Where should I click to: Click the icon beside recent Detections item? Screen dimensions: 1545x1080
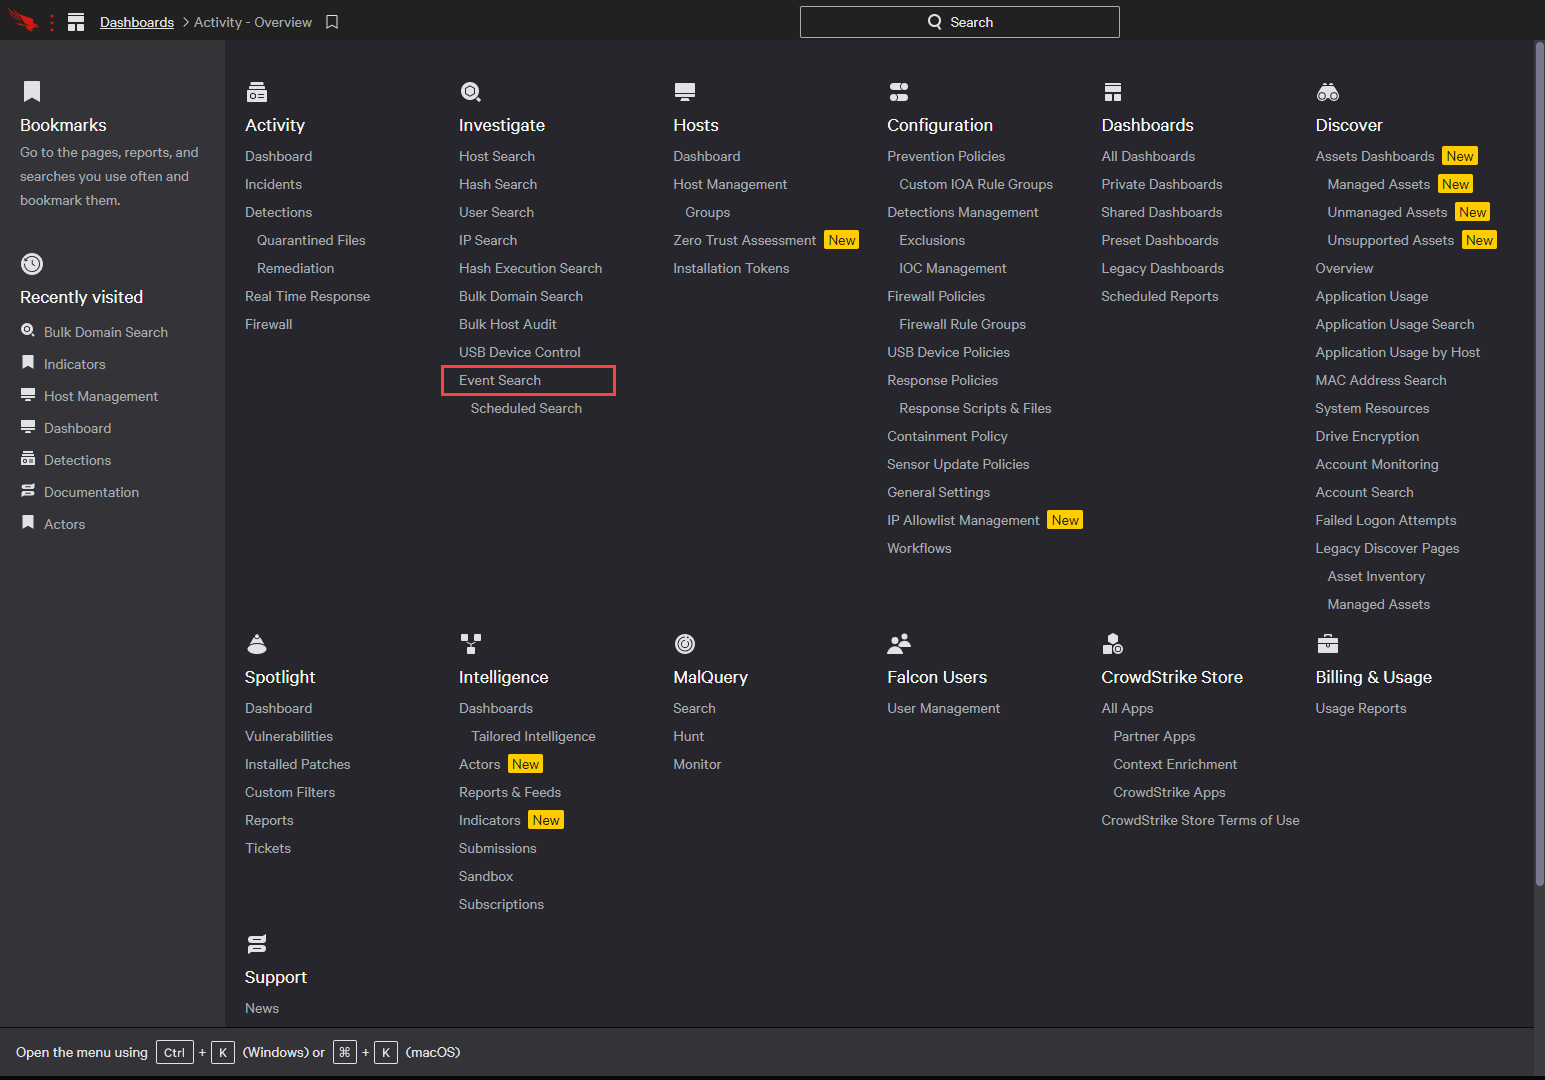28,459
